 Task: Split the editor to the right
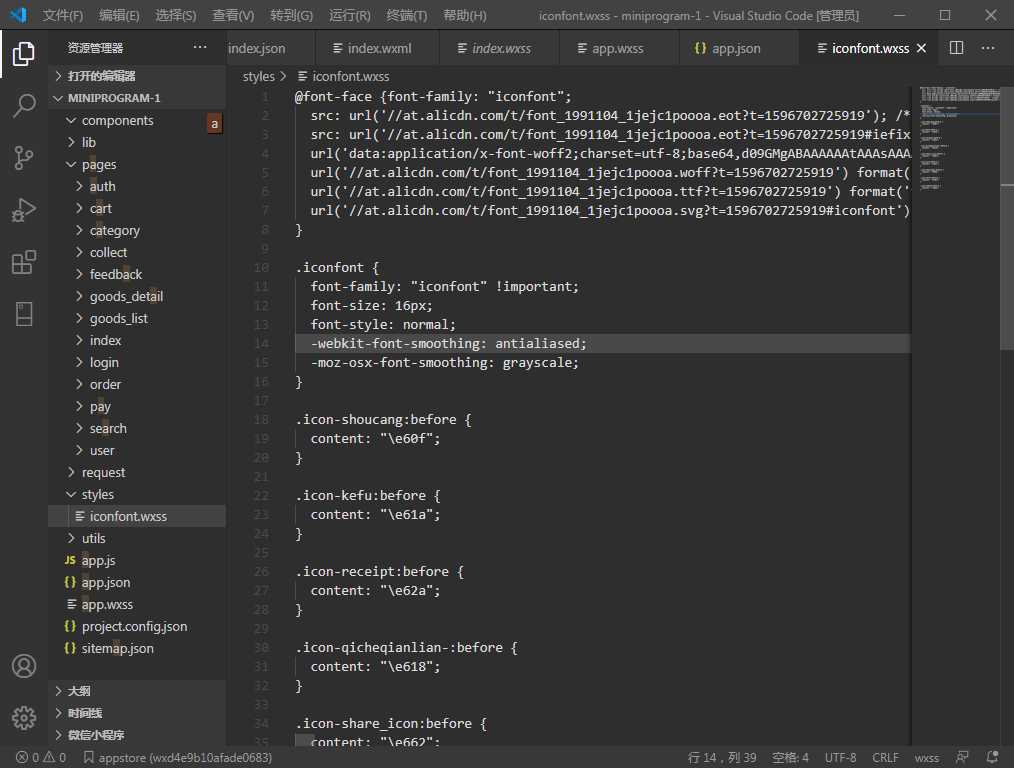[x=956, y=48]
